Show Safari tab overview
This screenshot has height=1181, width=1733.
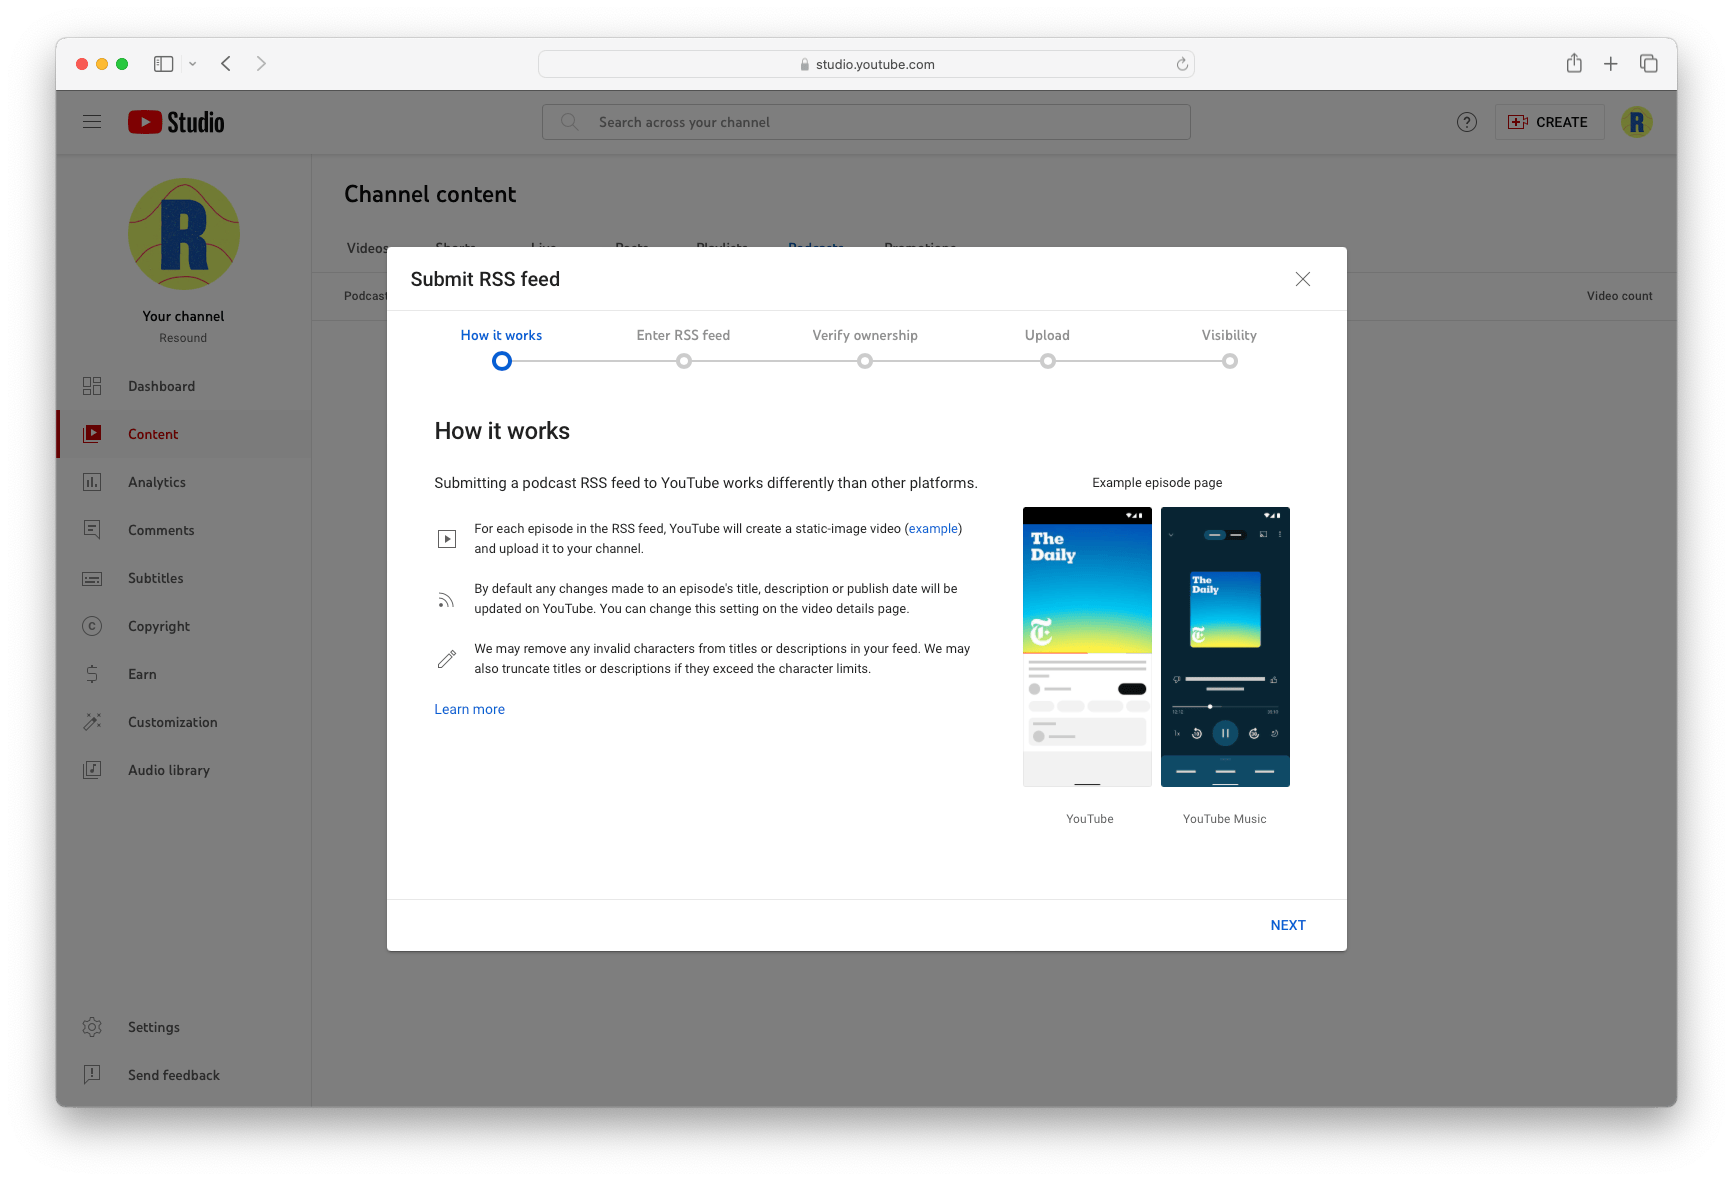coord(1649,64)
